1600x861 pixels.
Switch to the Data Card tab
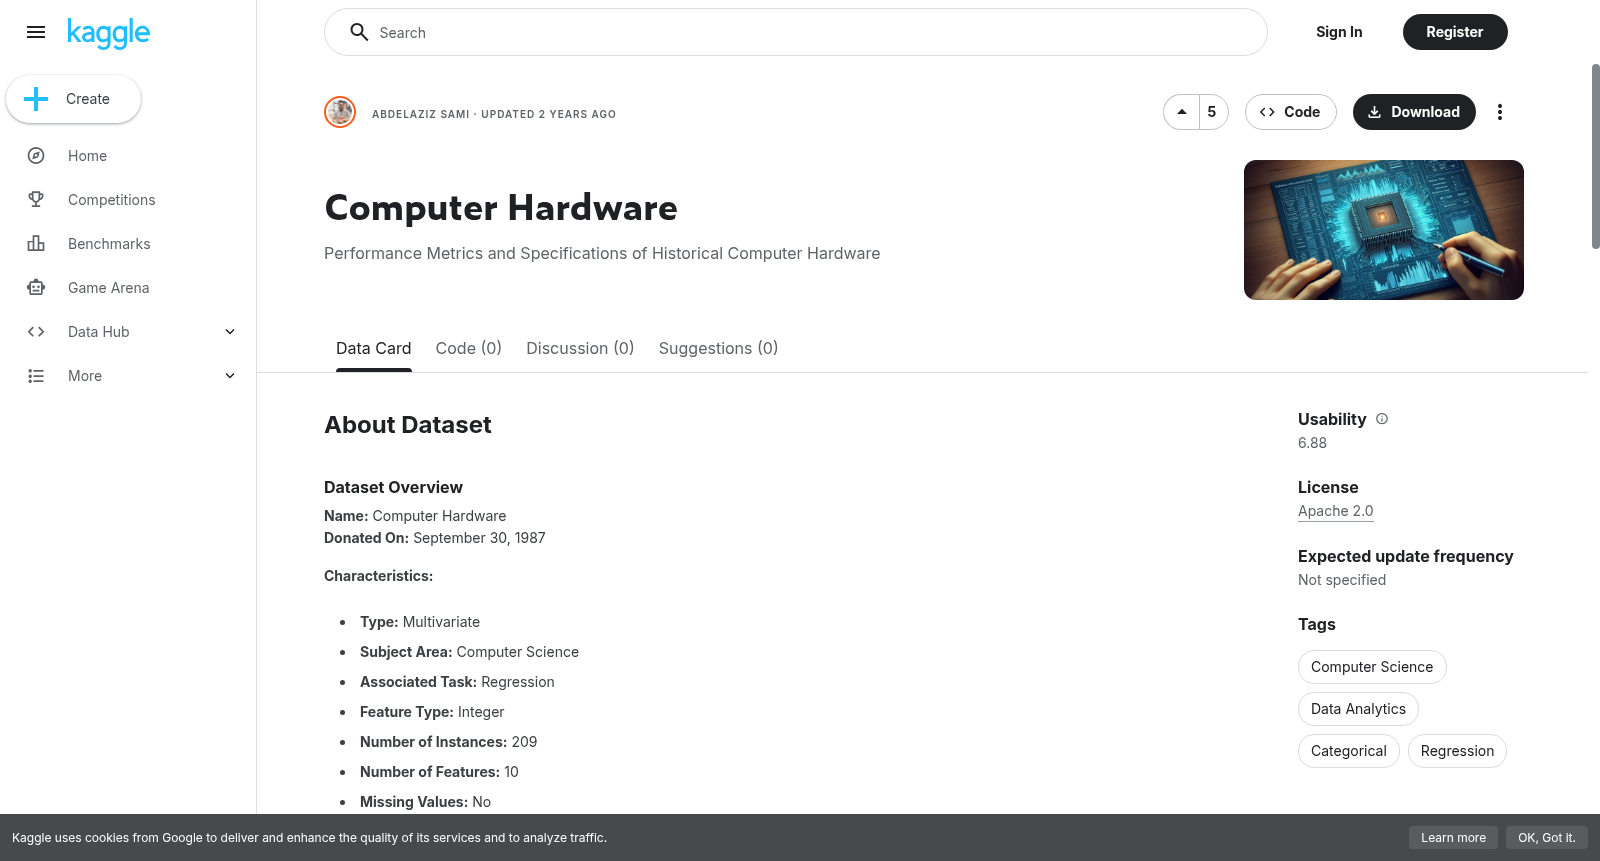pos(373,348)
